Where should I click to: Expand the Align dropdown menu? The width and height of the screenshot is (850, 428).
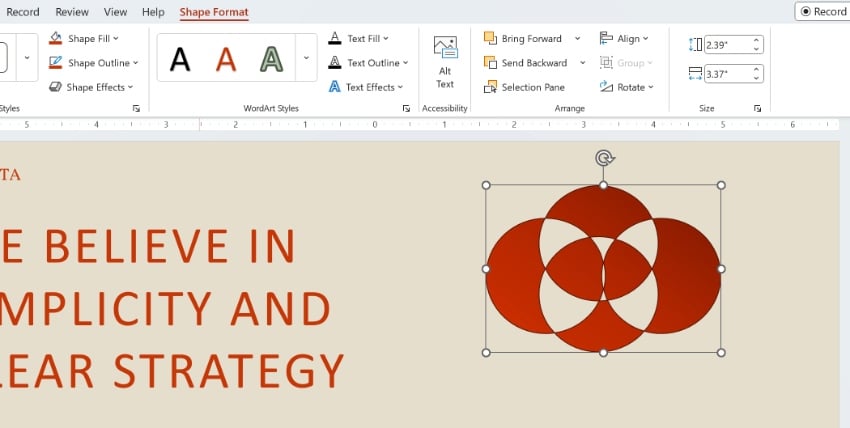point(646,39)
